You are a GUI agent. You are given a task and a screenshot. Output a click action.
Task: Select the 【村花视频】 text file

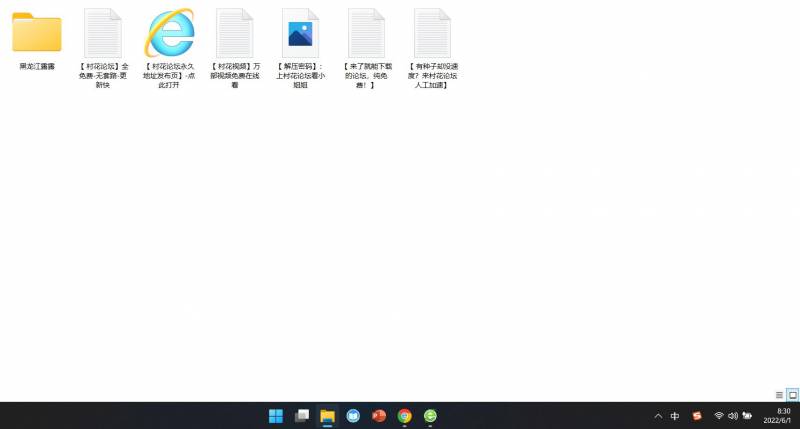(x=235, y=34)
